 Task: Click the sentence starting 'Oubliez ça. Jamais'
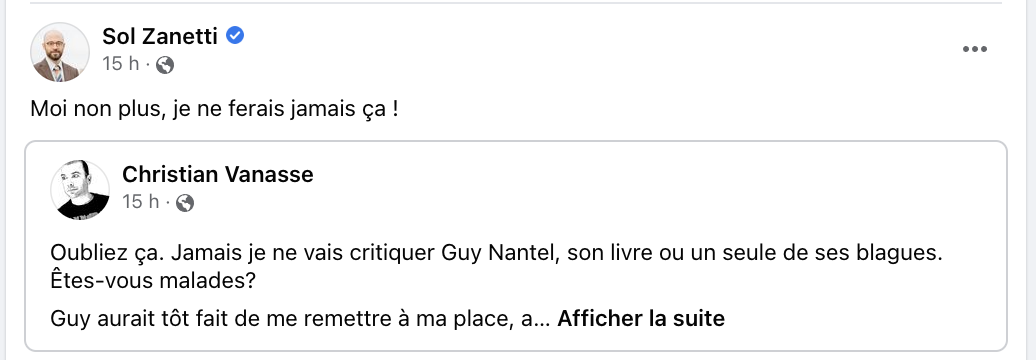(496, 254)
